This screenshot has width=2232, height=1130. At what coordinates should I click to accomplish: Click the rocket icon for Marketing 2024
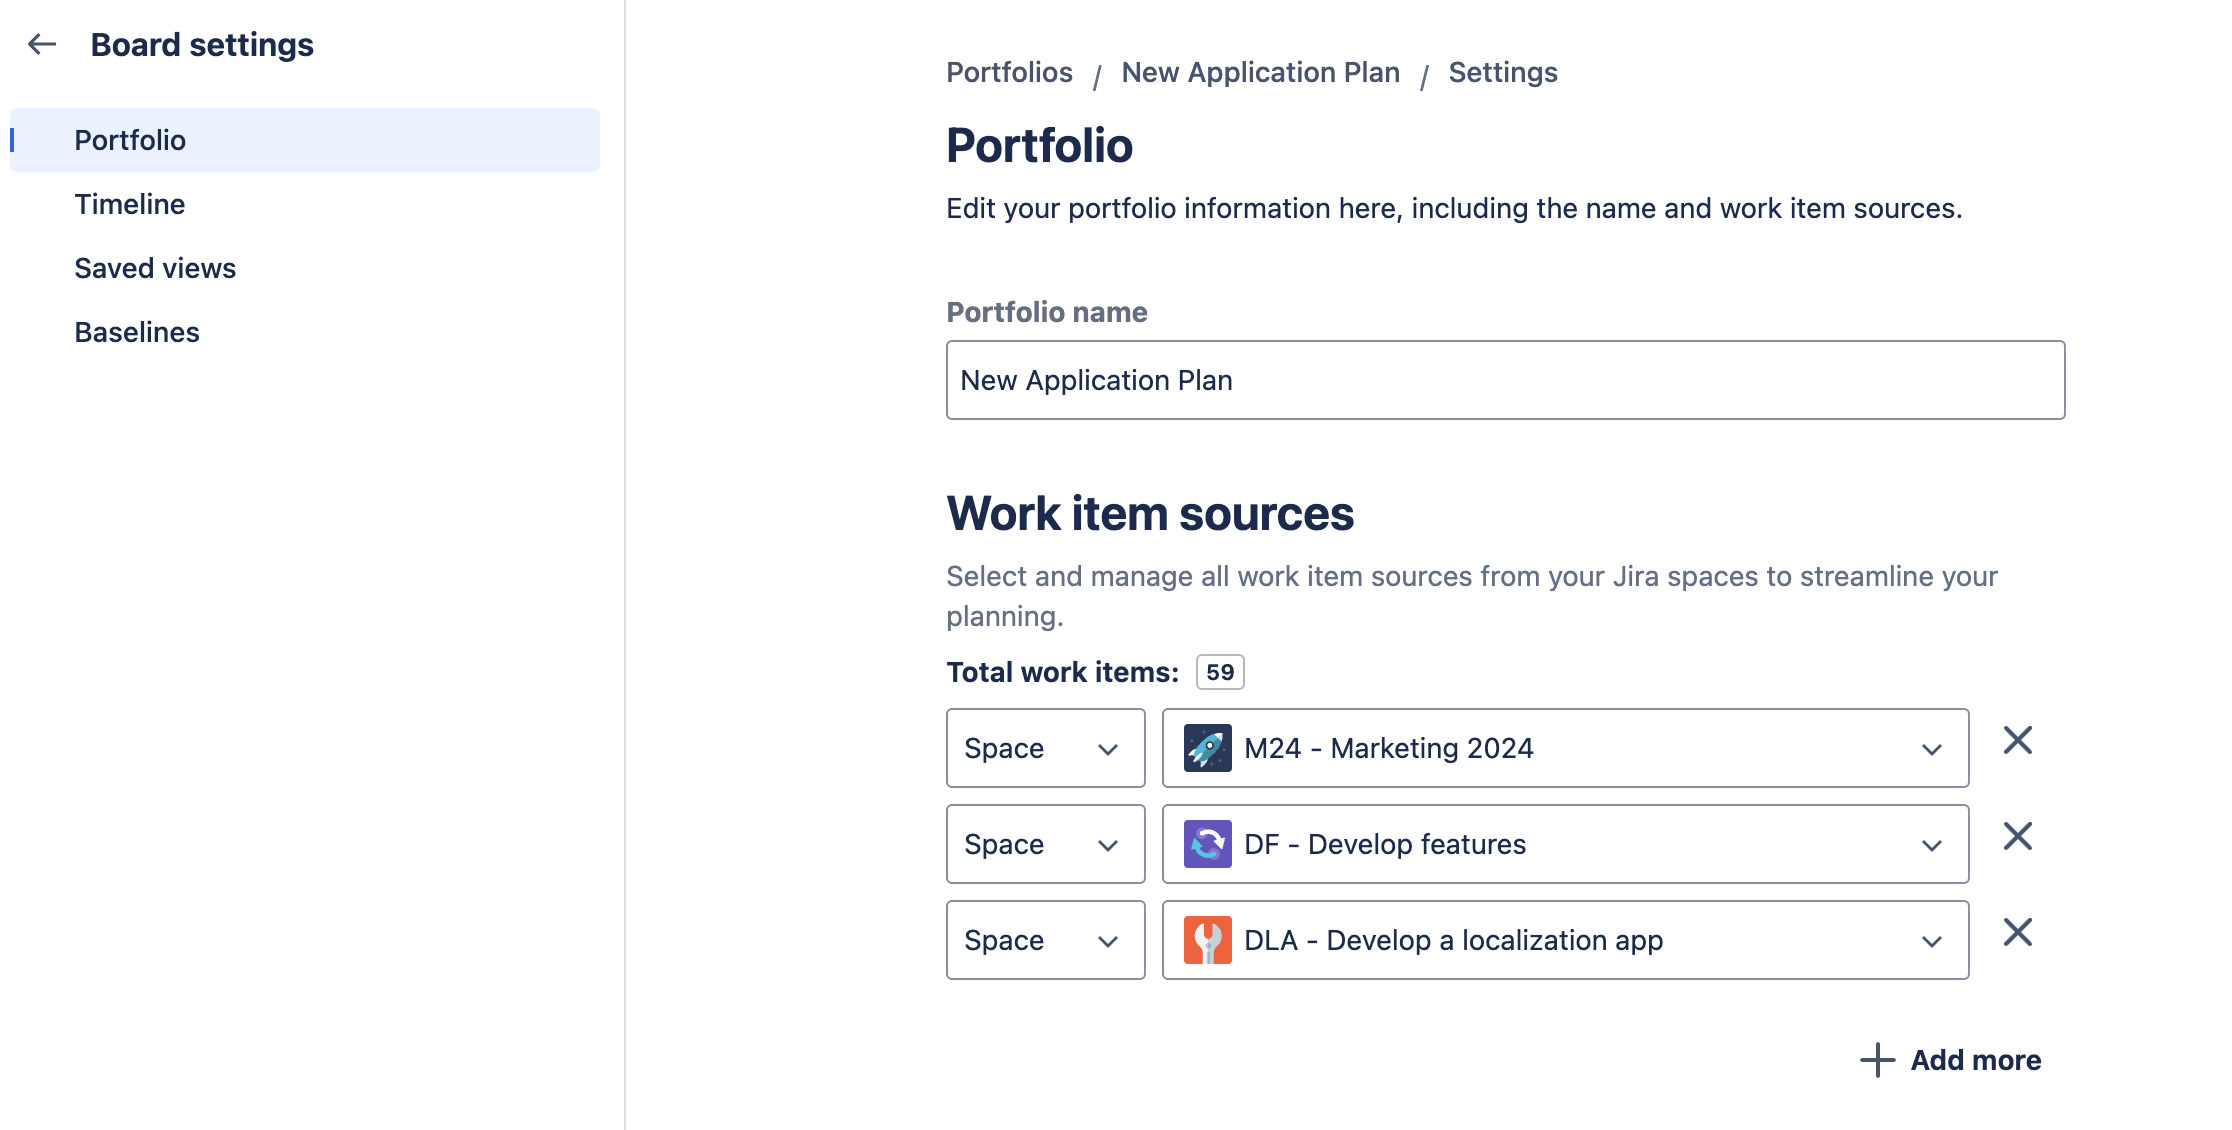point(1207,748)
